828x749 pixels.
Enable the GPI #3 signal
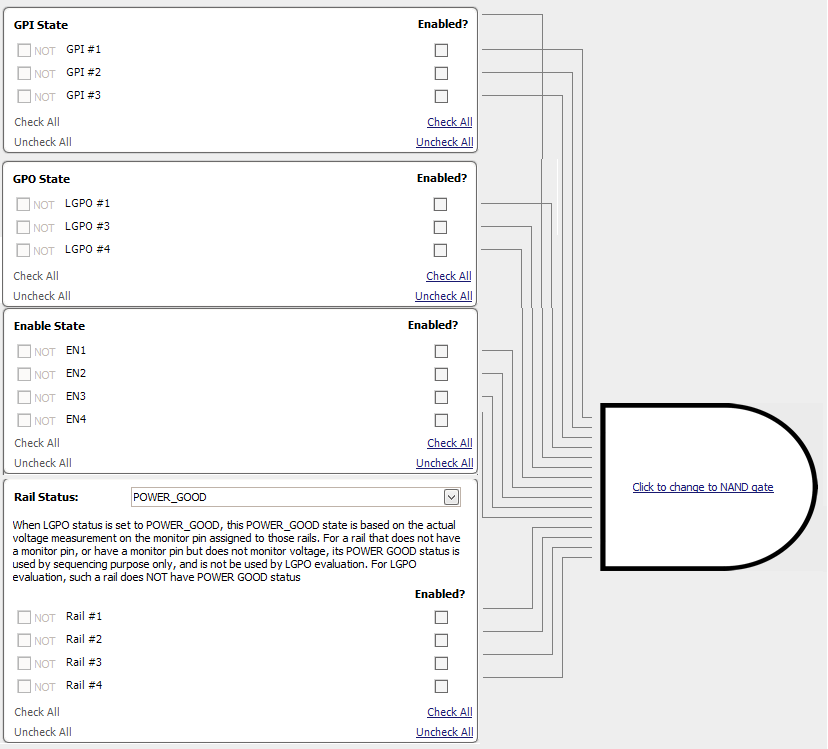coord(441,96)
